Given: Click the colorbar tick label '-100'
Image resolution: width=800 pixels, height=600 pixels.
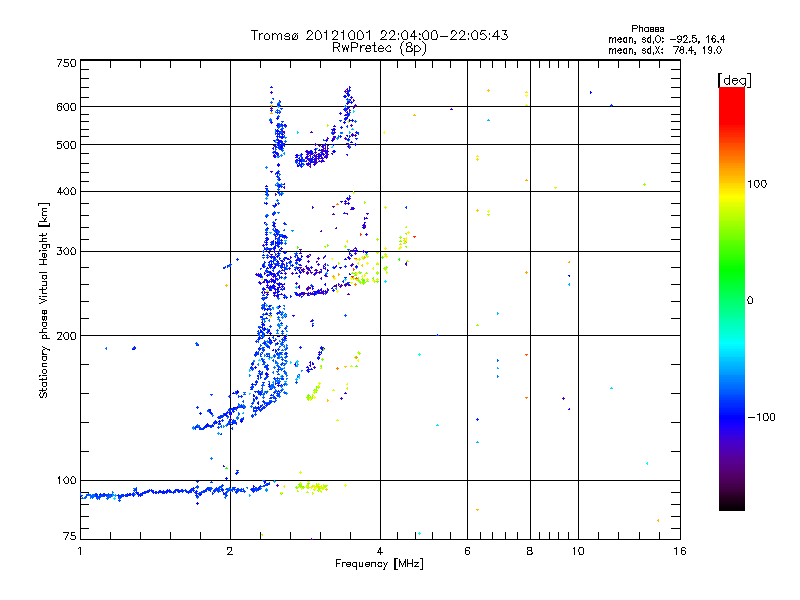Looking at the screenshot, I should click(x=761, y=417).
